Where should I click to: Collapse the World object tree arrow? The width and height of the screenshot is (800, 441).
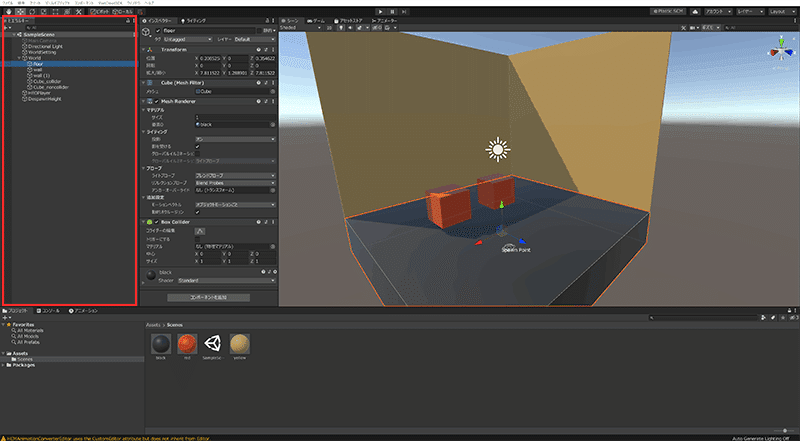point(19,58)
